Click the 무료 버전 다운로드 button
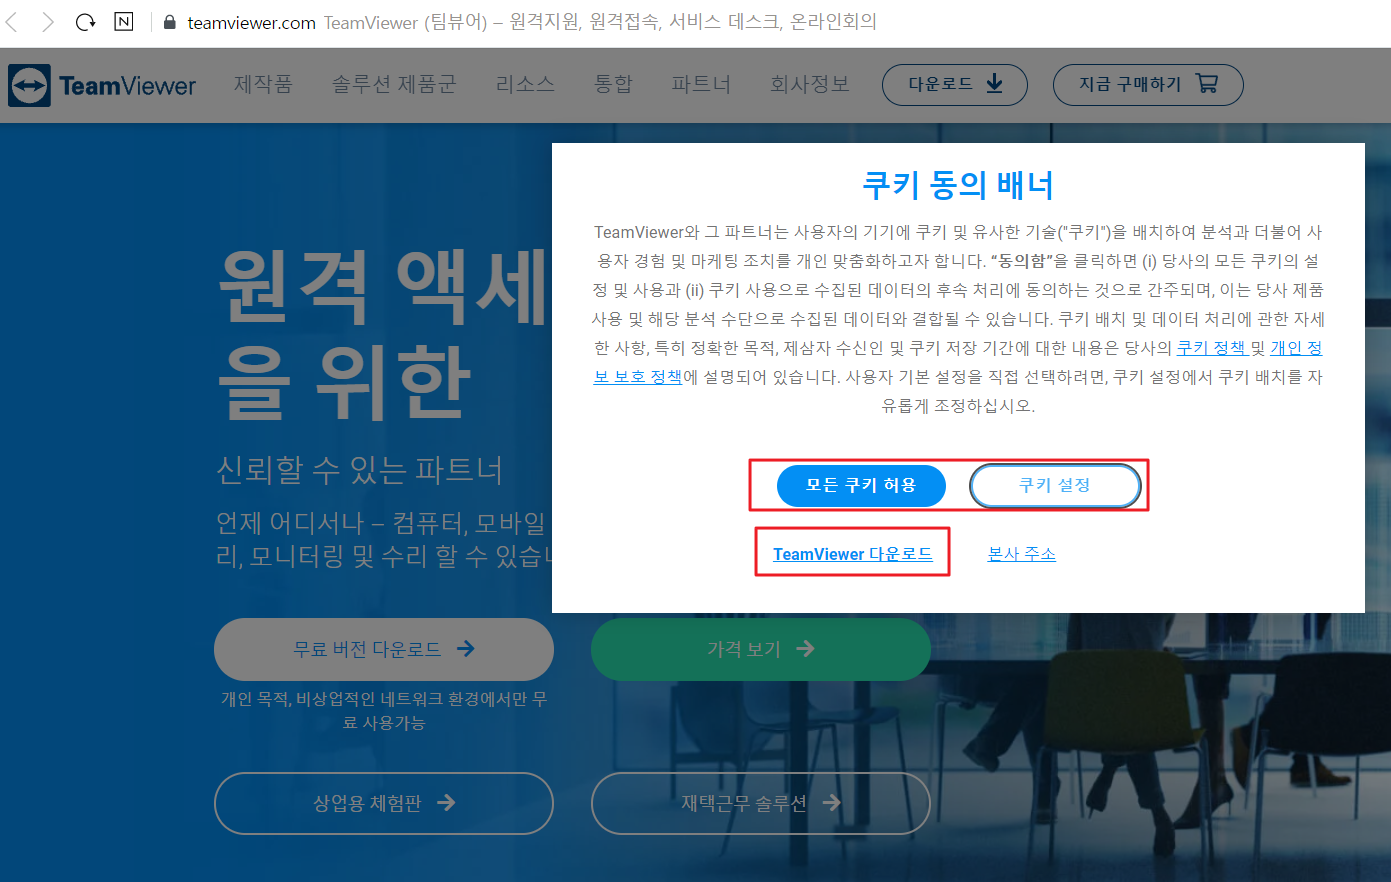1391x882 pixels. [x=384, y=649]
